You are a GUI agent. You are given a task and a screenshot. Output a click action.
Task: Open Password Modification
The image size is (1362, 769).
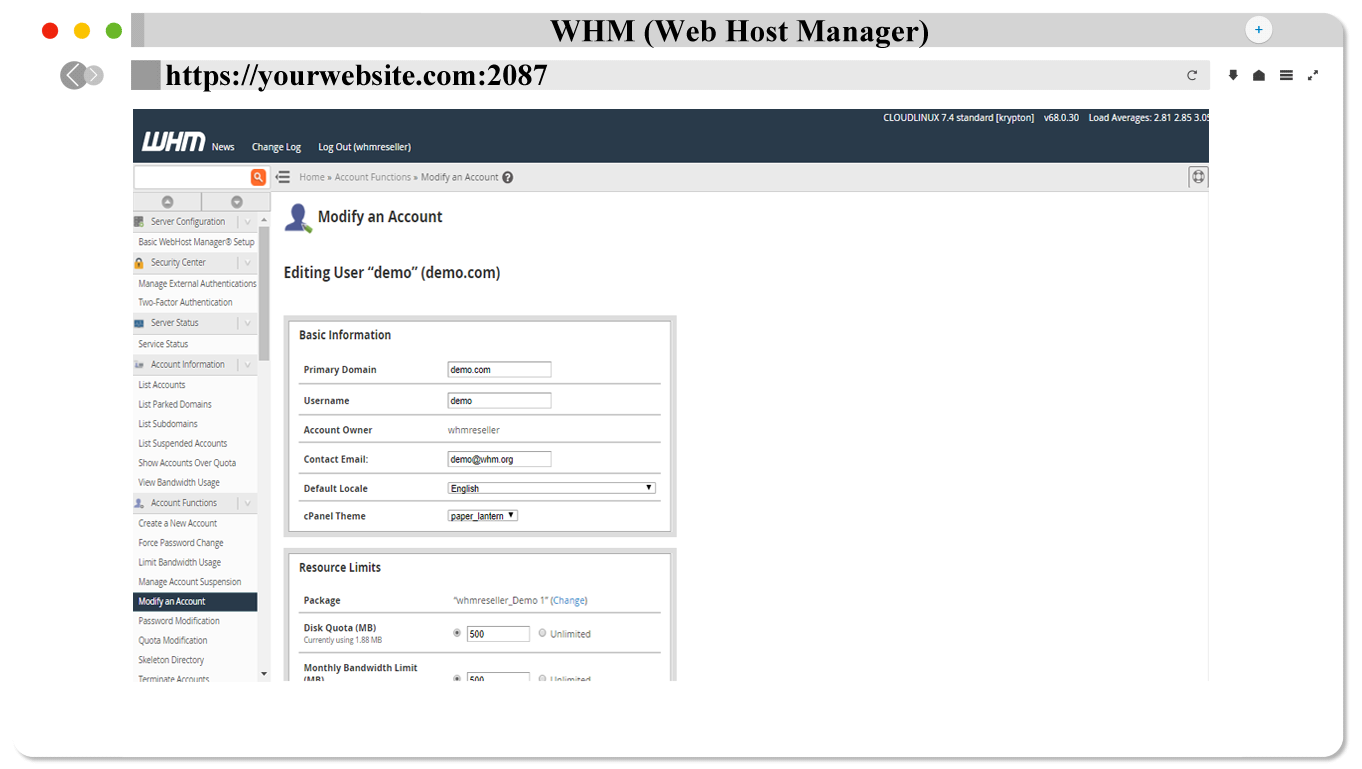click(x=179, y=621)
